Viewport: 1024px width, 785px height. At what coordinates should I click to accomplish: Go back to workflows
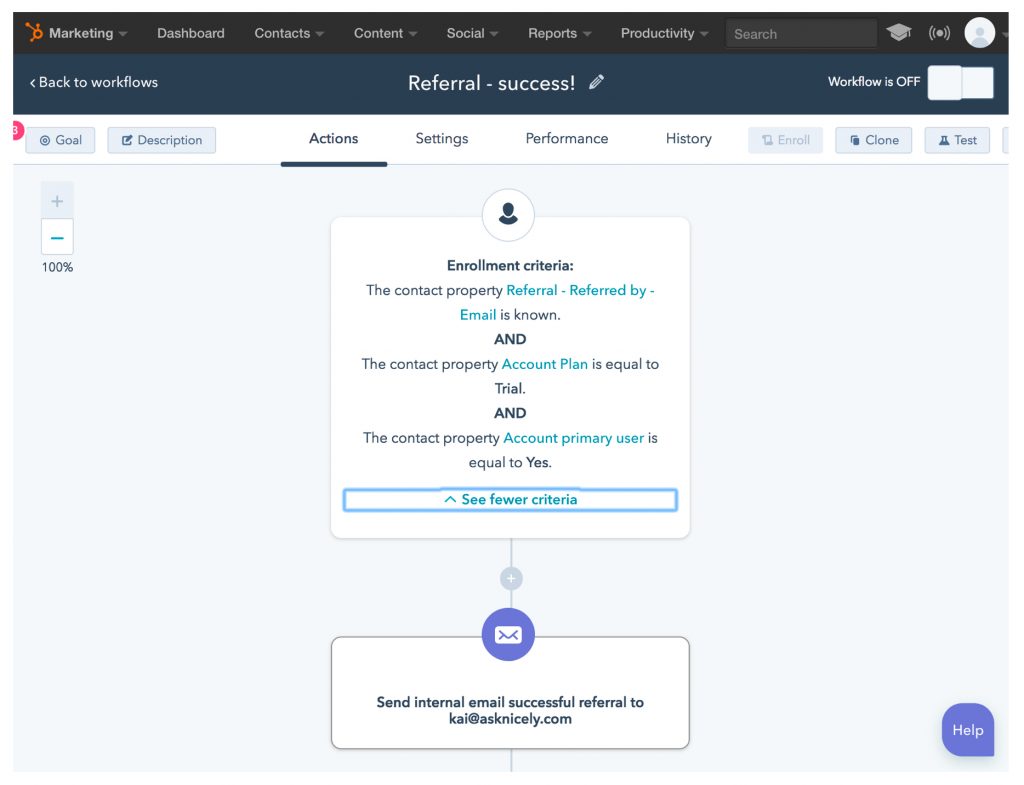pyautogui.click(x=93, y=82)
